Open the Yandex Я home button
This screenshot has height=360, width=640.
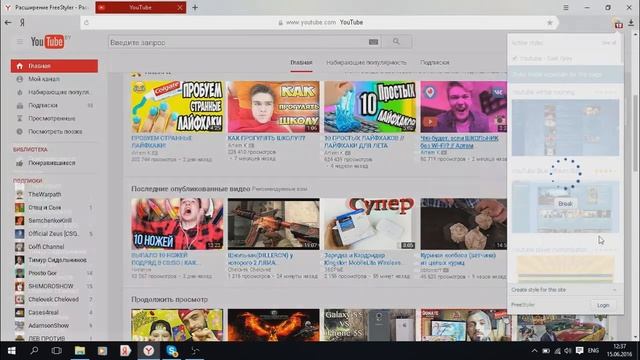tap(22, 22)
